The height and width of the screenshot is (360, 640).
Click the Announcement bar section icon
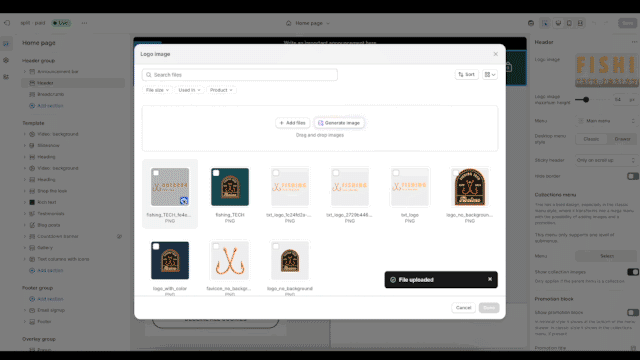[x=32, y=71]
